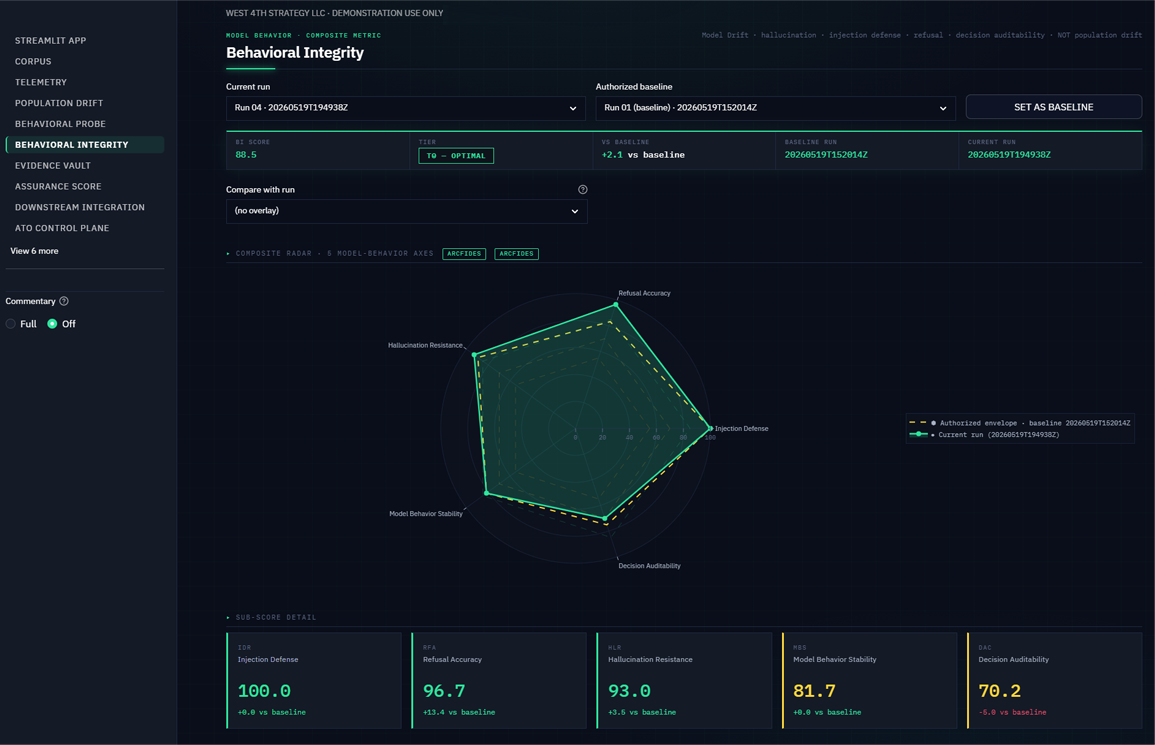Click the -5.0 vs baseline delta
1155x745 pixels.
click(x=1012, y=713)
